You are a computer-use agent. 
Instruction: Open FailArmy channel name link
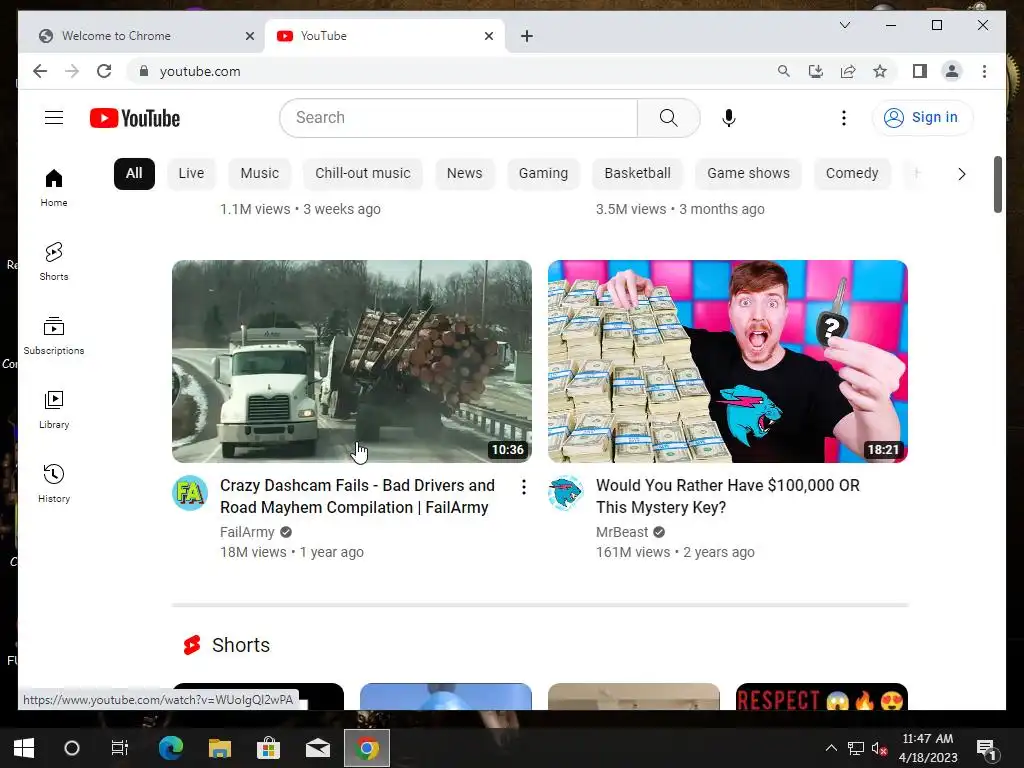point(247,532)
